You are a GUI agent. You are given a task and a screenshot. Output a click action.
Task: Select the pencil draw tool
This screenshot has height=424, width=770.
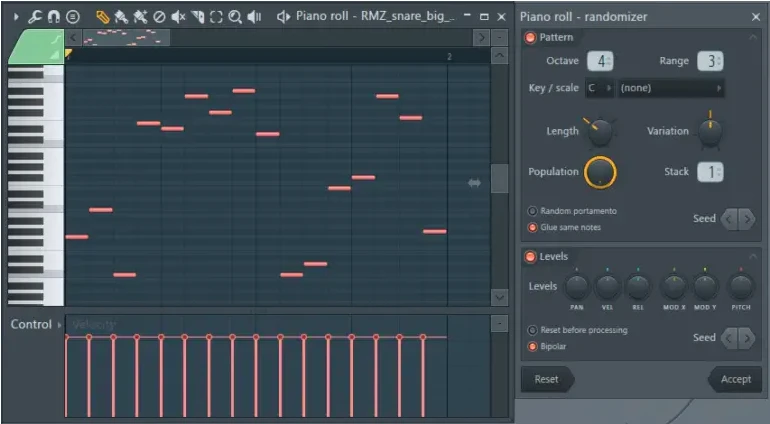coord(102,16)
